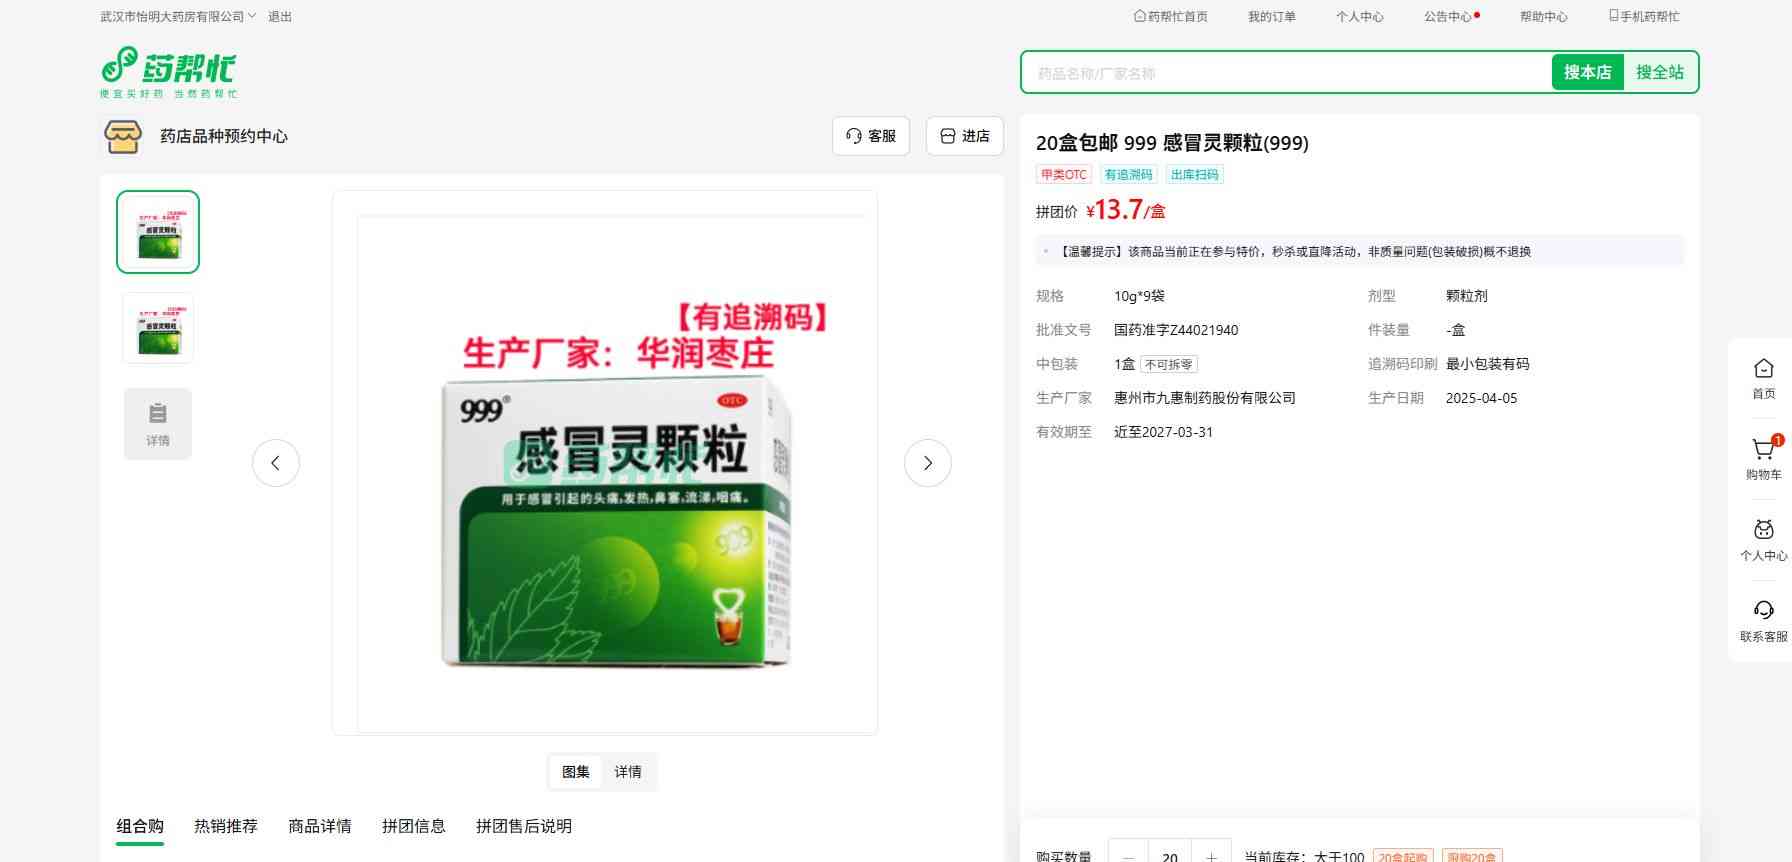Select the second product thumbnail

[158, 328]
